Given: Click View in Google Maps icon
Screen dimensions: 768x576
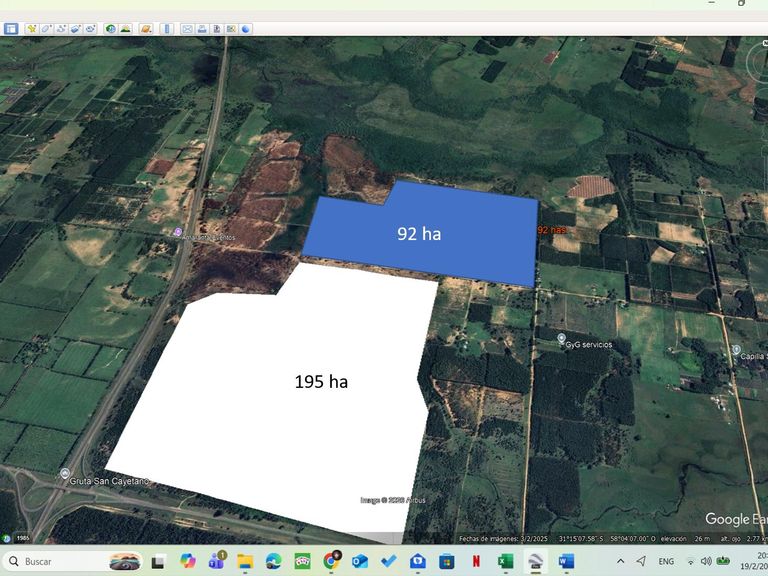Looking at the screenshot, I should coord(231,29).
